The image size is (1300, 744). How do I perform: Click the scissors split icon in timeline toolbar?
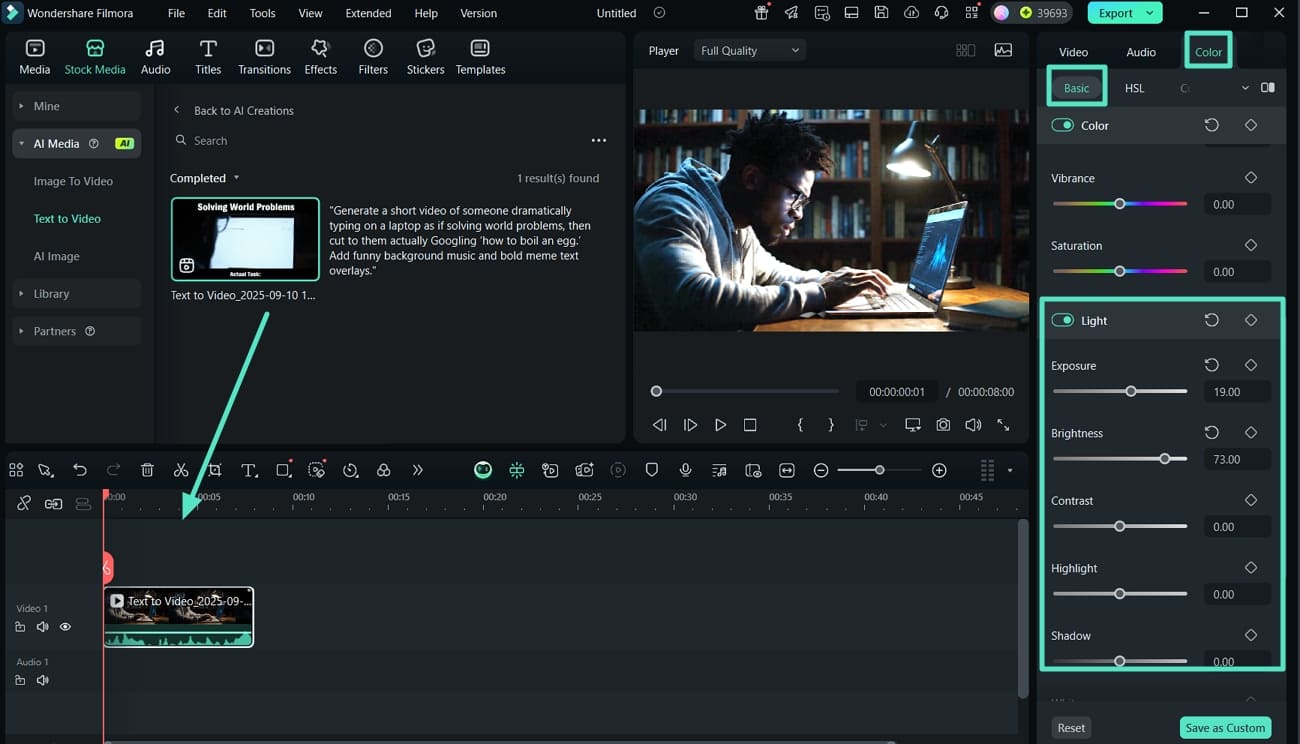click(181, 470)
